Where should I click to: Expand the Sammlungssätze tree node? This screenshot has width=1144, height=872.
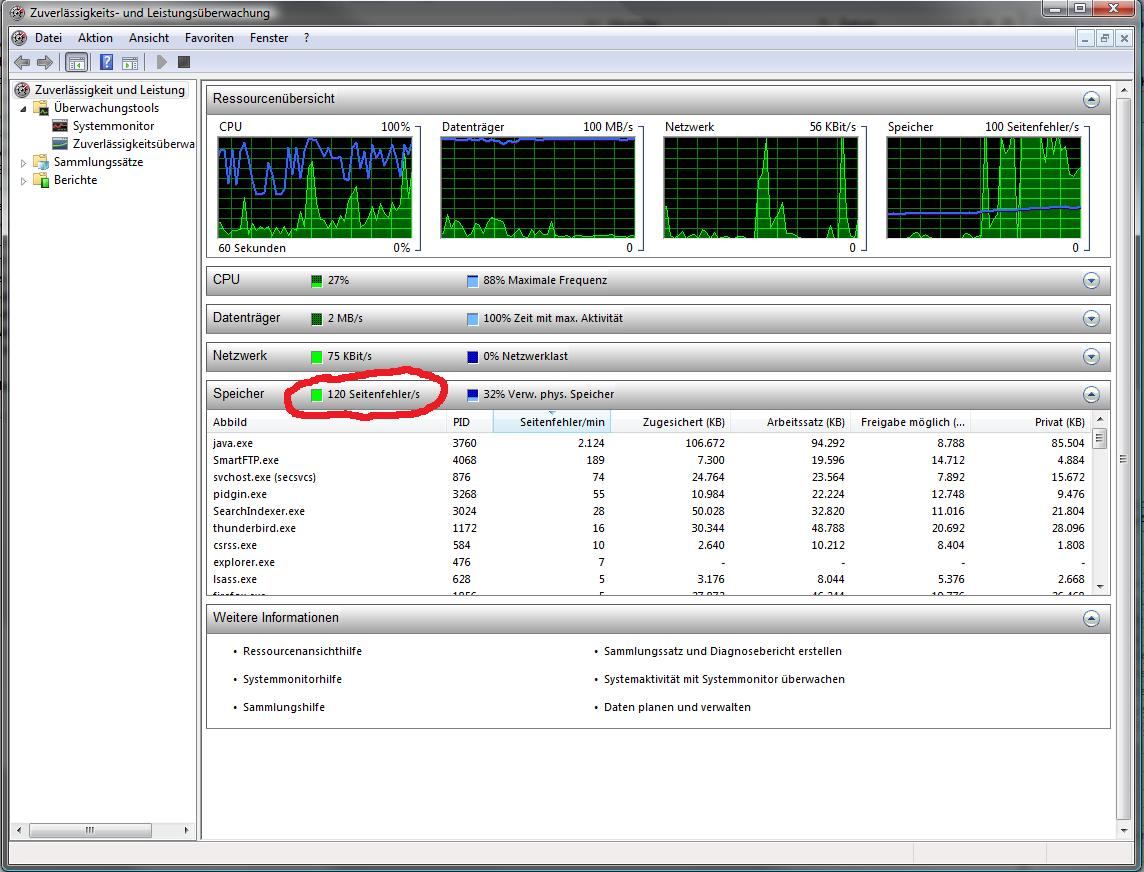click(x=23, y=163)
